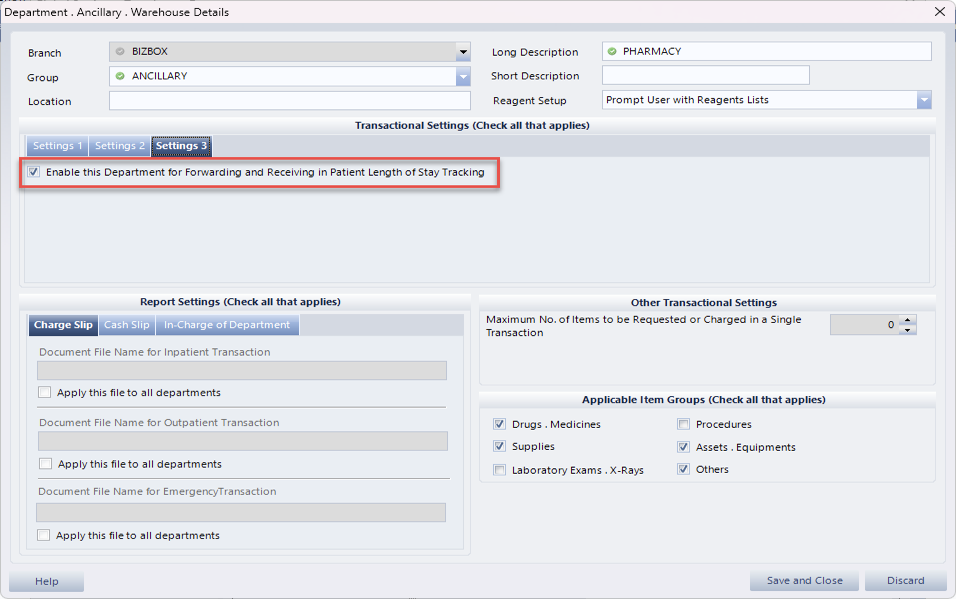956x599 pixels.
Task: Increase maximum items with the up arrow
Action: pos(908,320)
